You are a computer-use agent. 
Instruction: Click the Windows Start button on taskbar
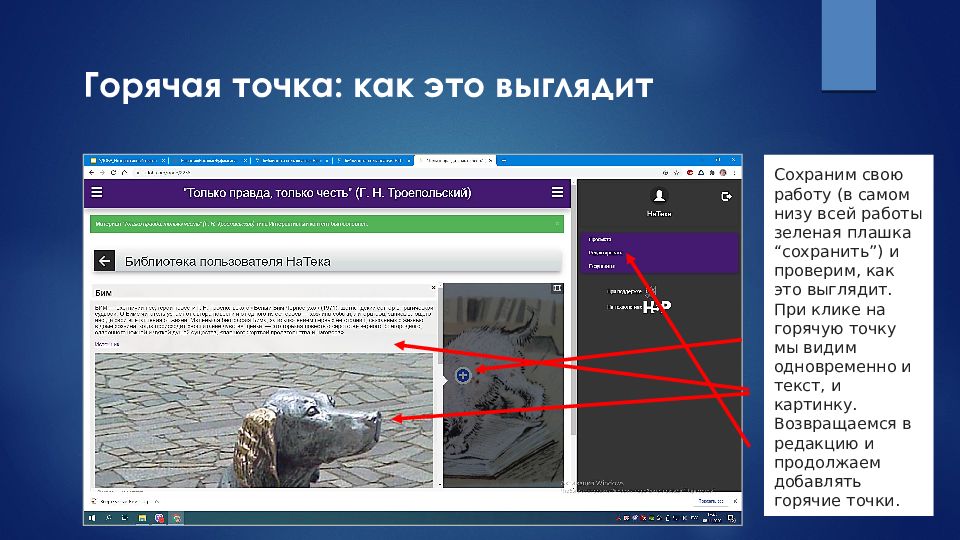91,518
